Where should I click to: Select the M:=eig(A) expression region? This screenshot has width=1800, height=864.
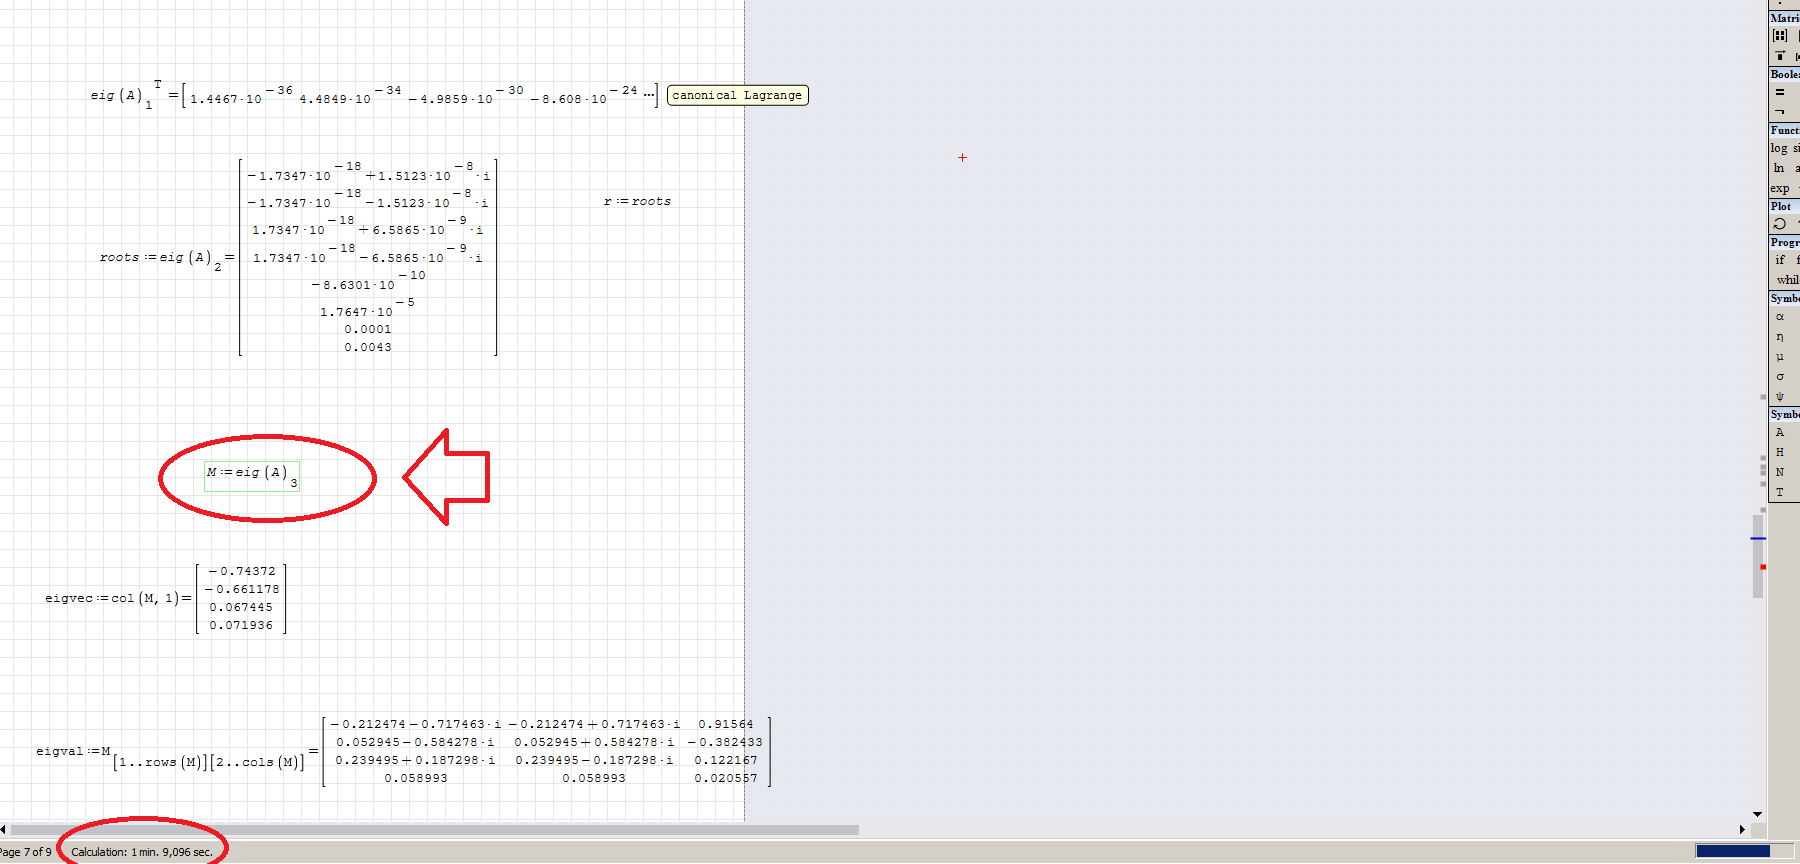pos(251,475)
